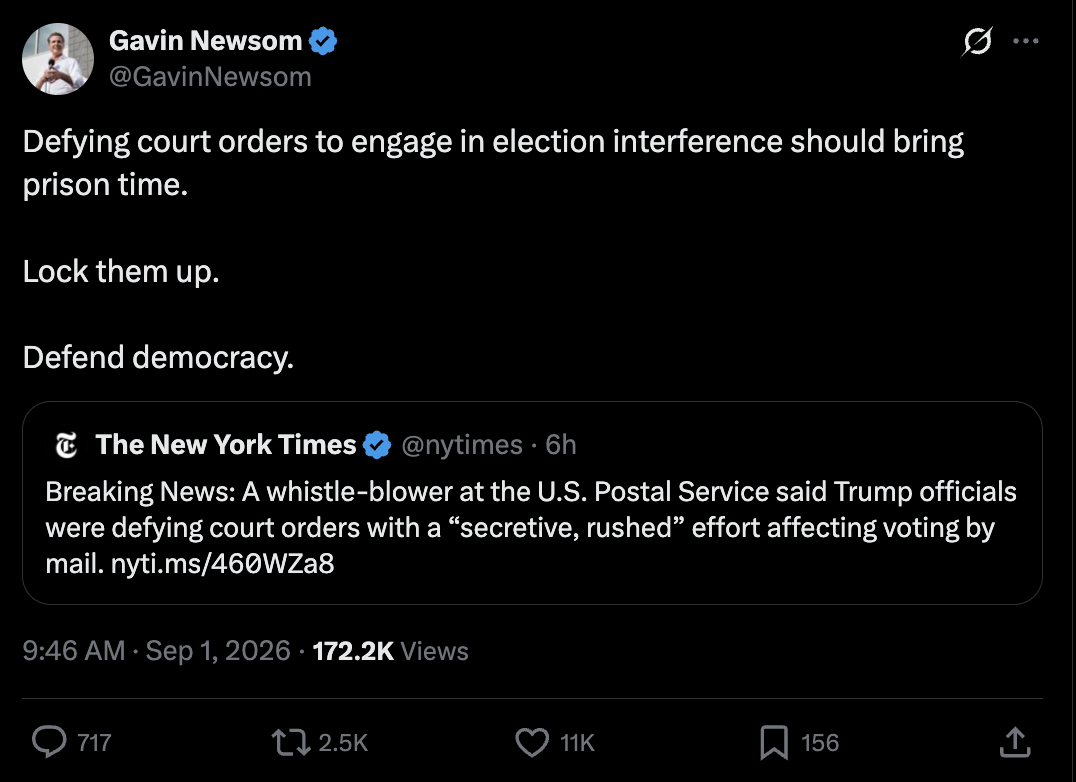Viewport: 1076px width, 782px height.
Task: Open the quoted Breaking News post text
Action: (531, 528)
